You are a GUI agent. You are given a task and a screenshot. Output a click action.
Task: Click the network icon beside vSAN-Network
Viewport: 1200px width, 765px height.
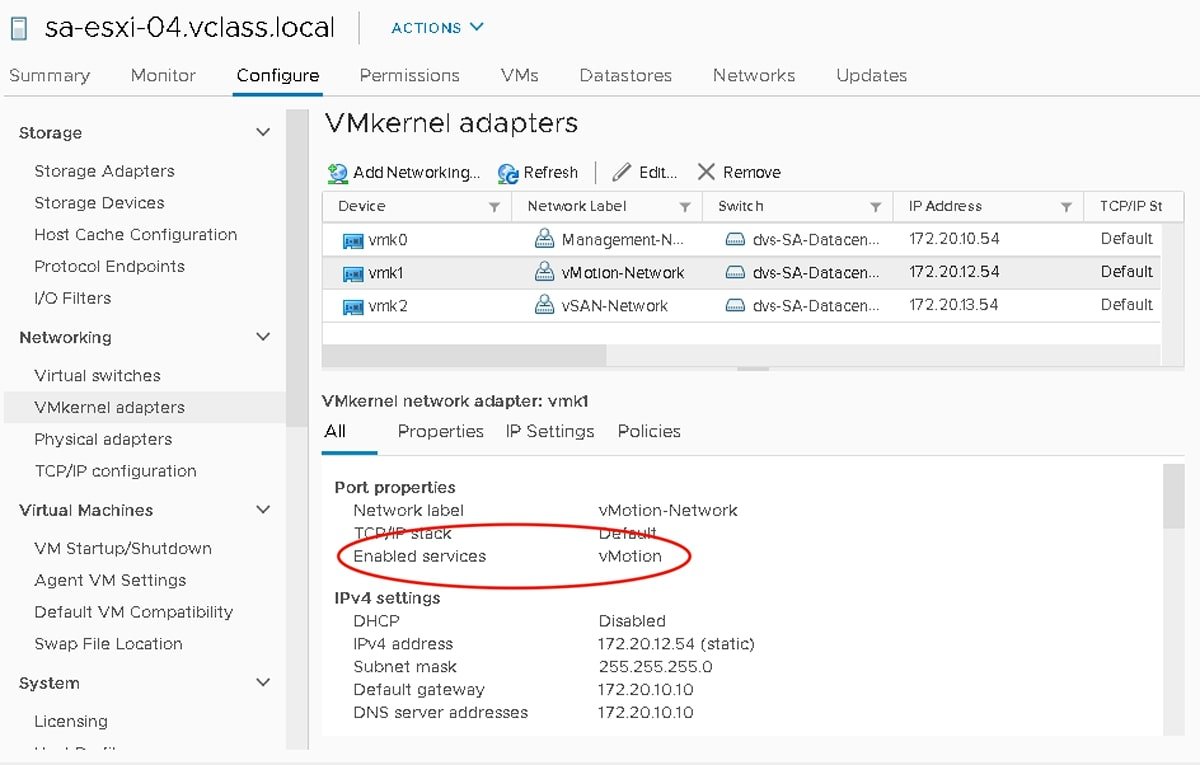tap(545, 304)
